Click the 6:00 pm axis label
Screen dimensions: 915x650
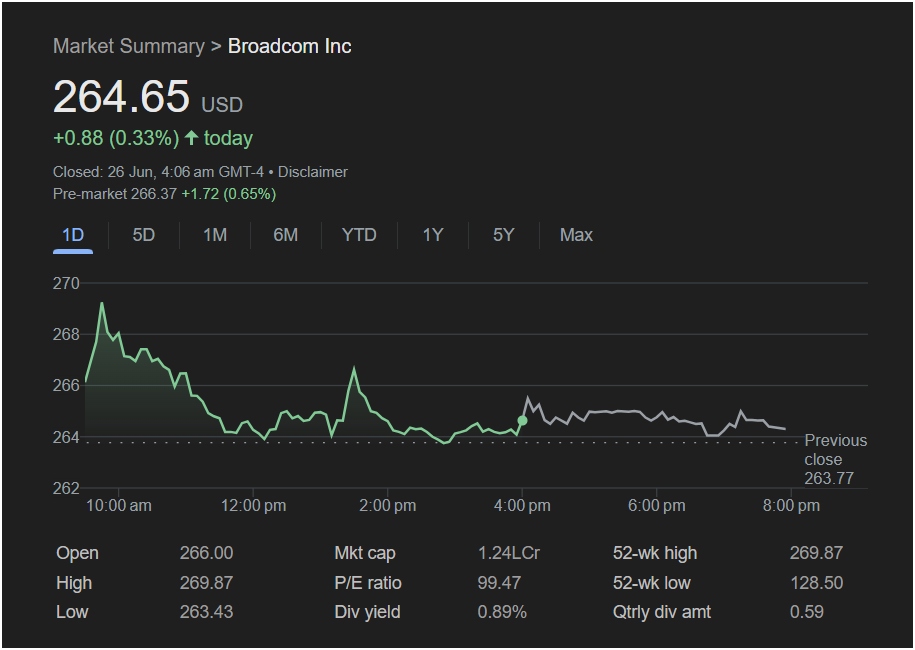(x=656, y=505)
